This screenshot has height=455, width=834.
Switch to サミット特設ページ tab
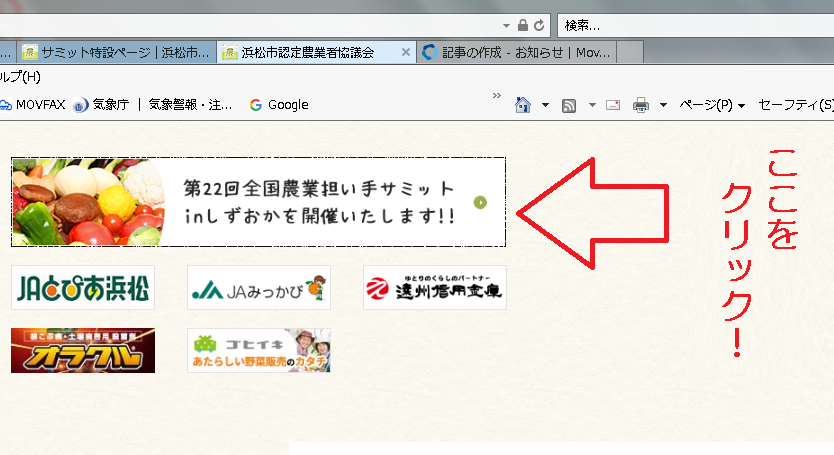[116, 52]
